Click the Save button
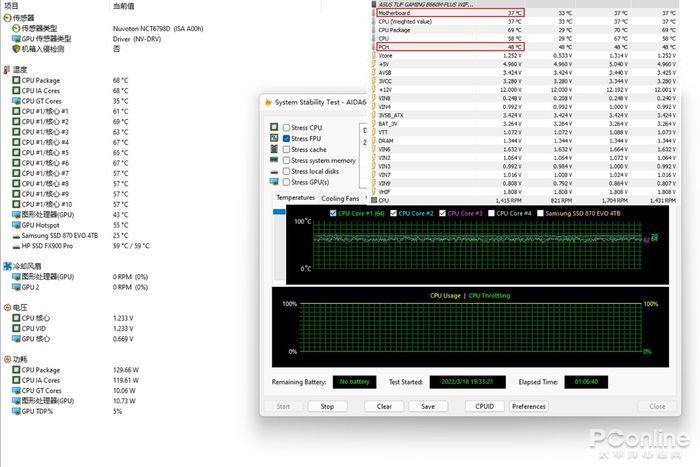The image size is (700, 467). 428,406
